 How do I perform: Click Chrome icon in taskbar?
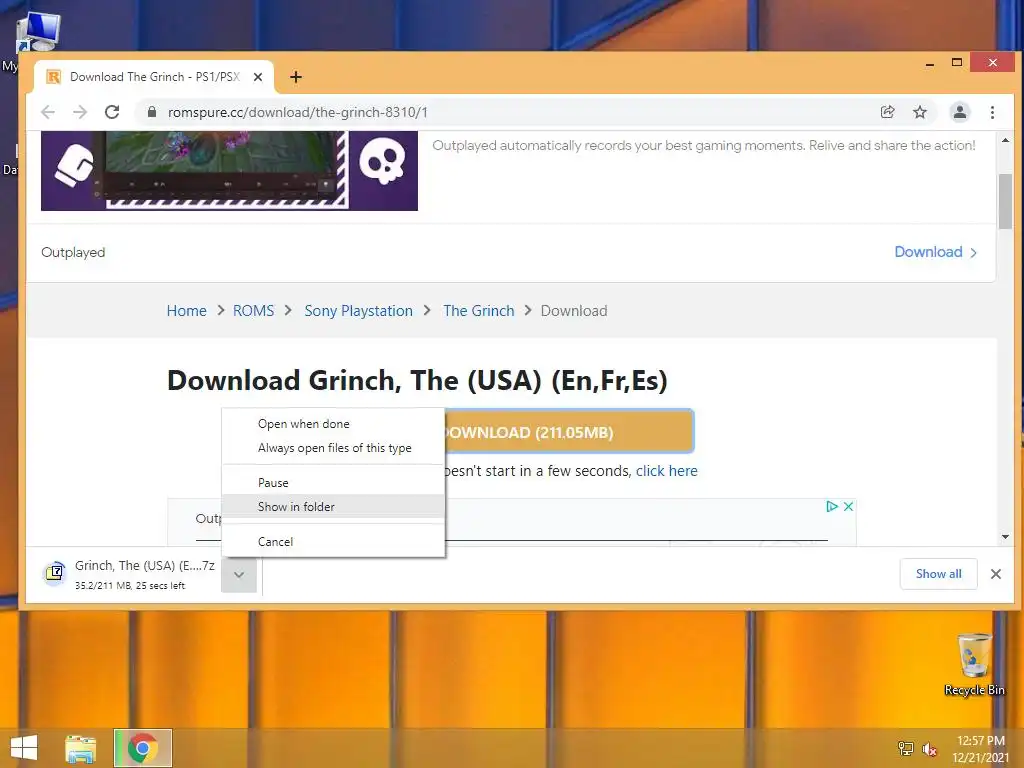[142, 748]
